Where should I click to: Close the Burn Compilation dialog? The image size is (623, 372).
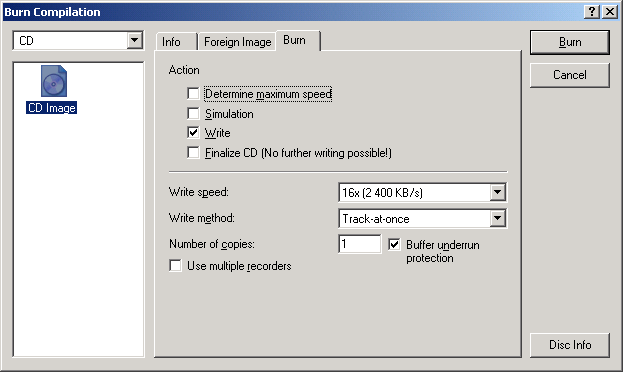pyautogui.click(x=610, y=12)
